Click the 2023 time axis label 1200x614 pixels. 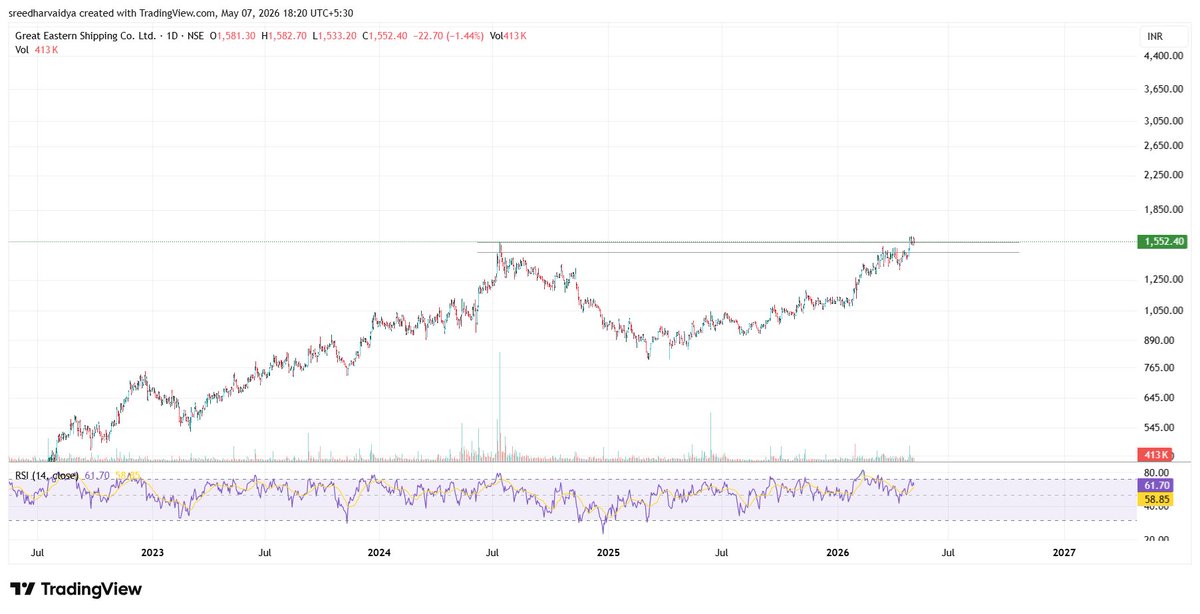coord(152,552)
